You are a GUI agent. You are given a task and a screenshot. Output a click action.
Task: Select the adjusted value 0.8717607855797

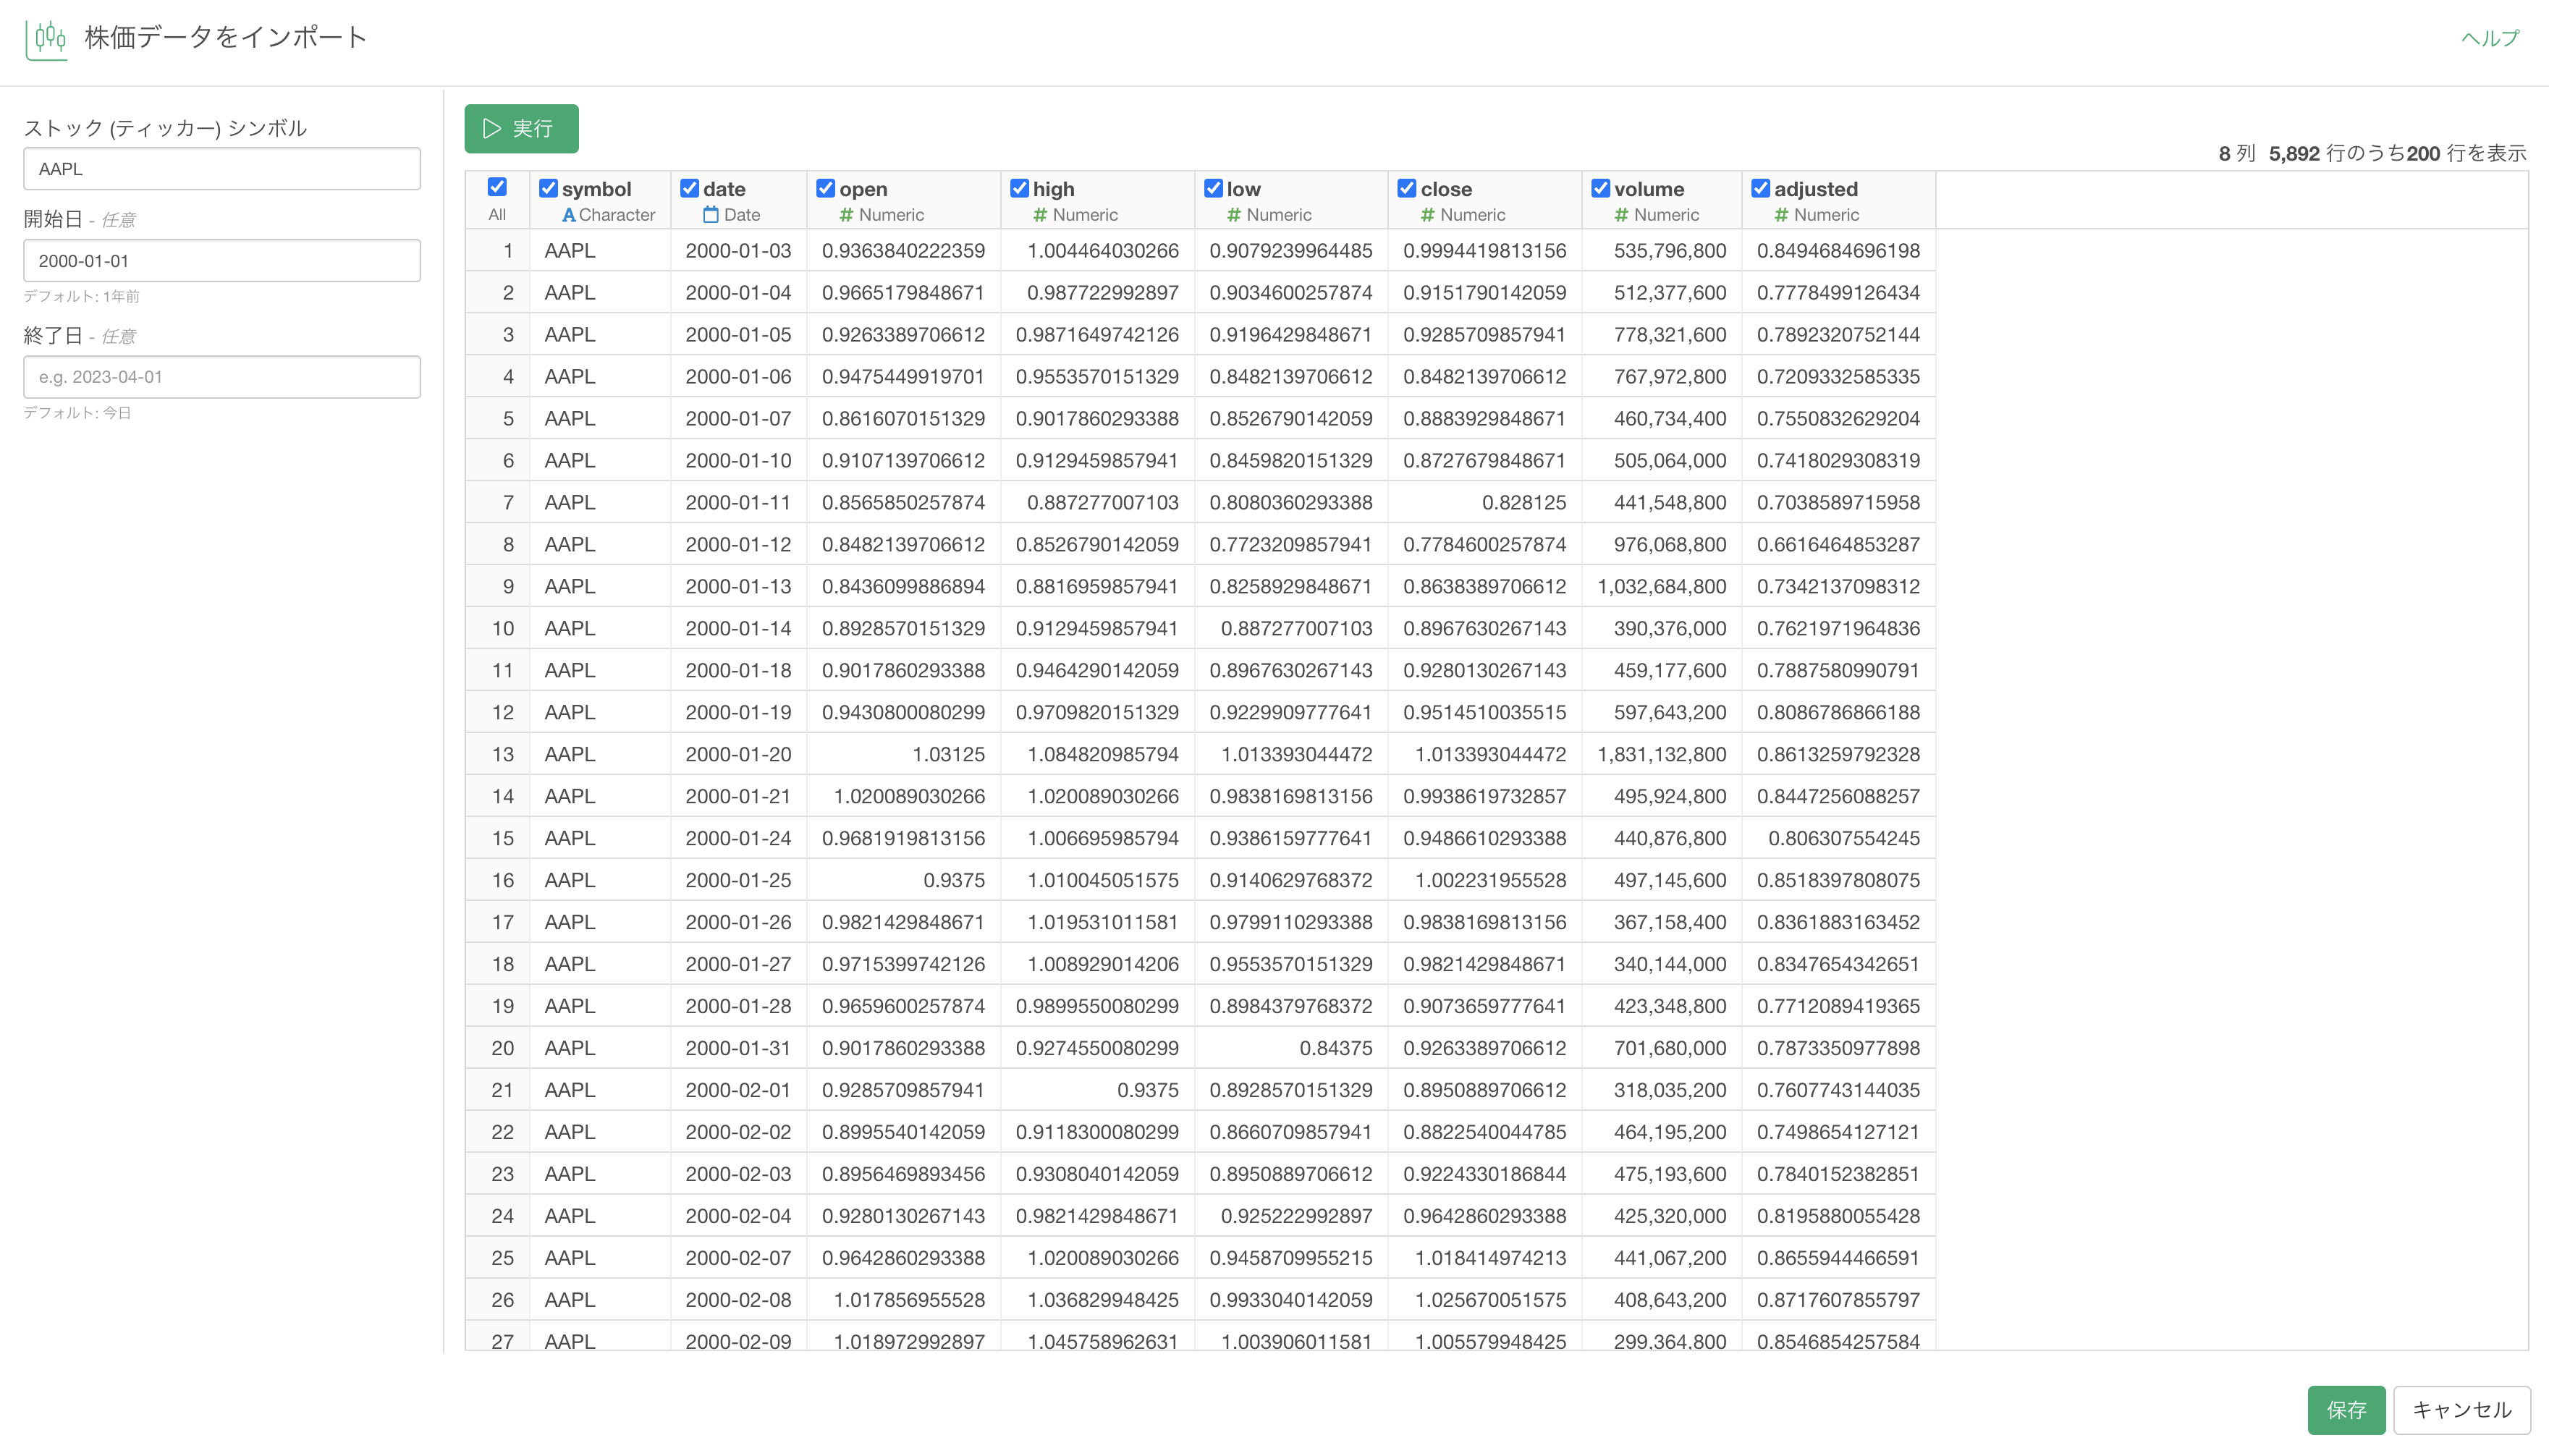pos(1838,1301)
